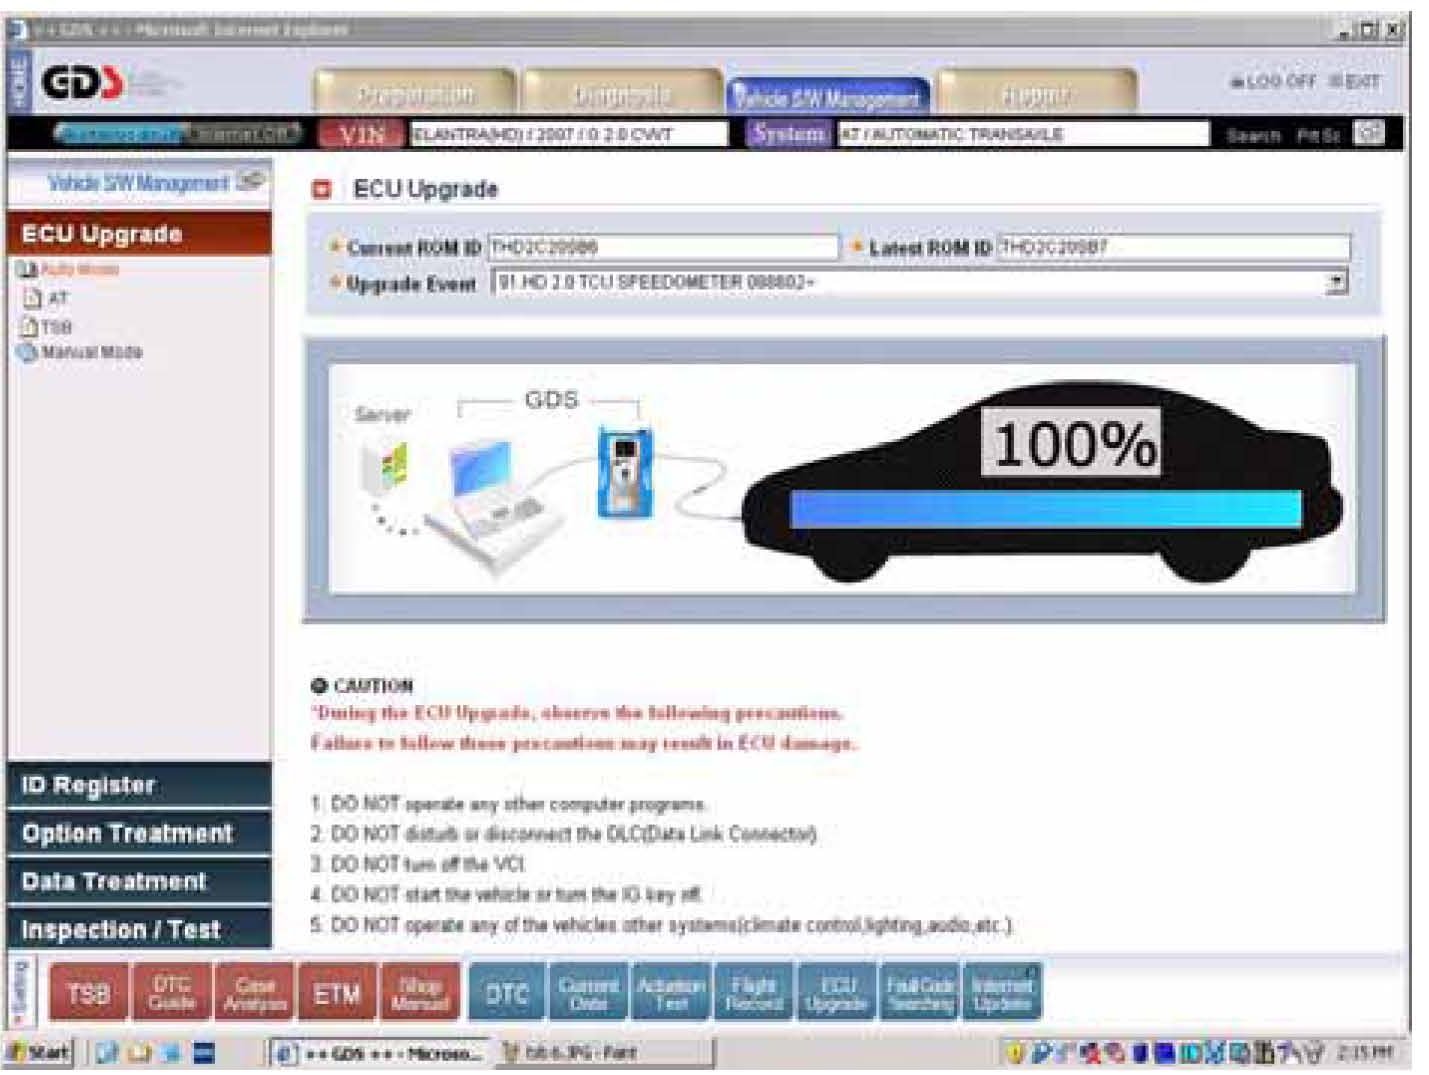Screen dimensions: 1429x1075
Task: Click the Windows Start button
Action: [x=40, y=1052]
